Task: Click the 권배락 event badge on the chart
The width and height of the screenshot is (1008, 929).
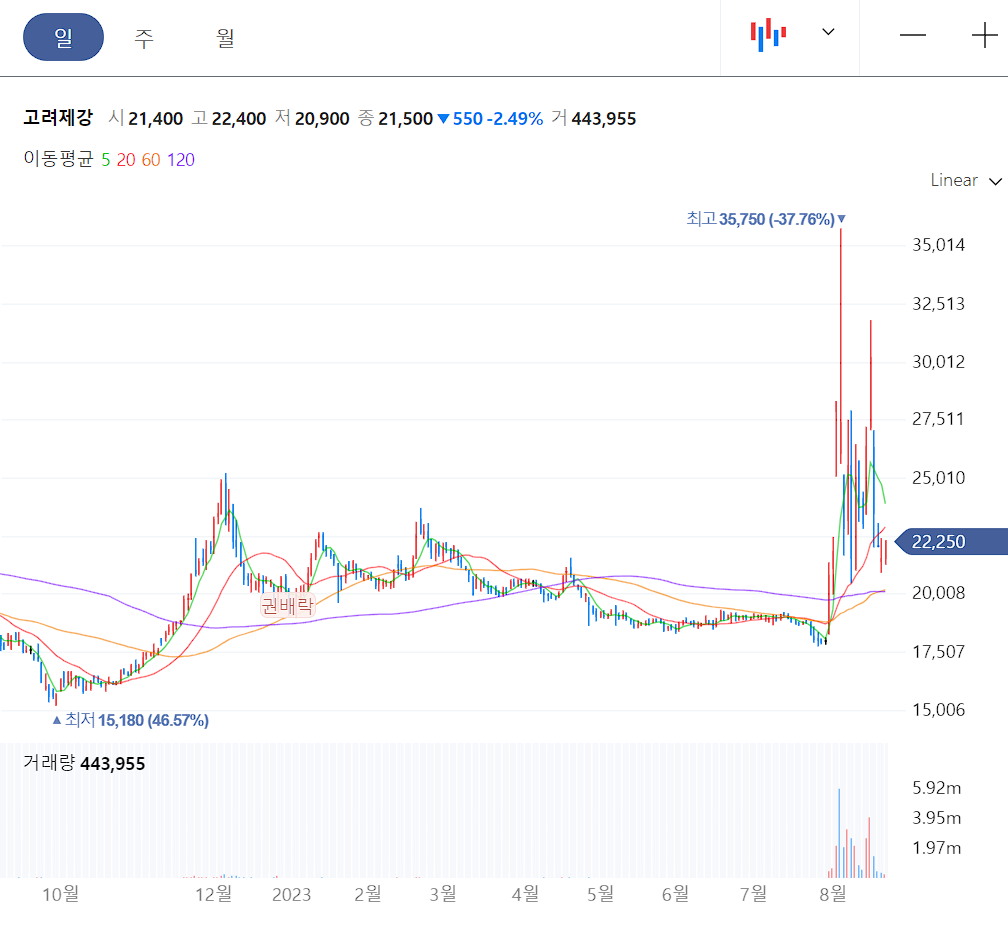Action: (288, 606)
